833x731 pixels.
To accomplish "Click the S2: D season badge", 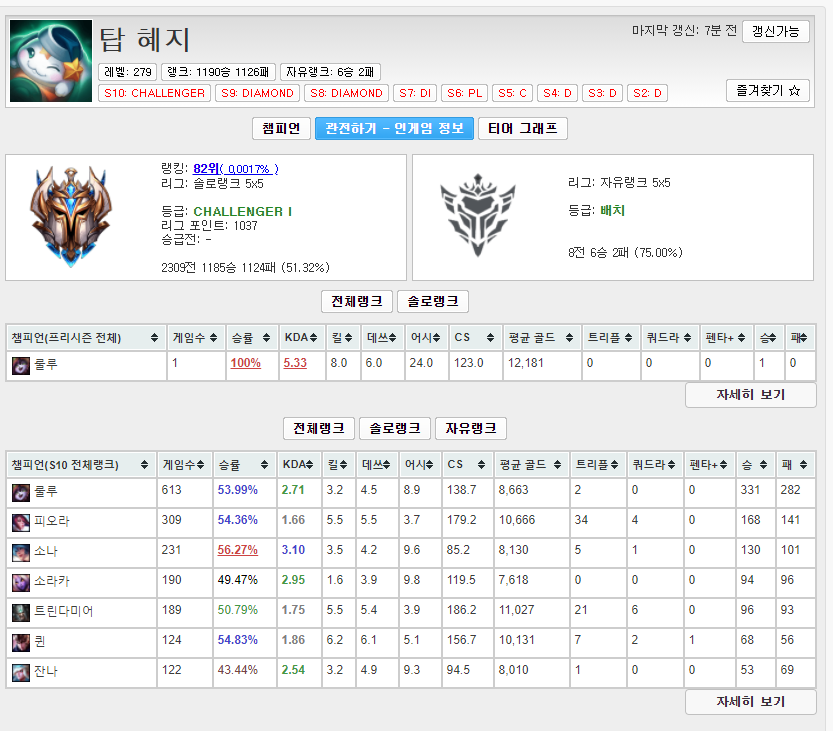I will [x=647, y=93].
